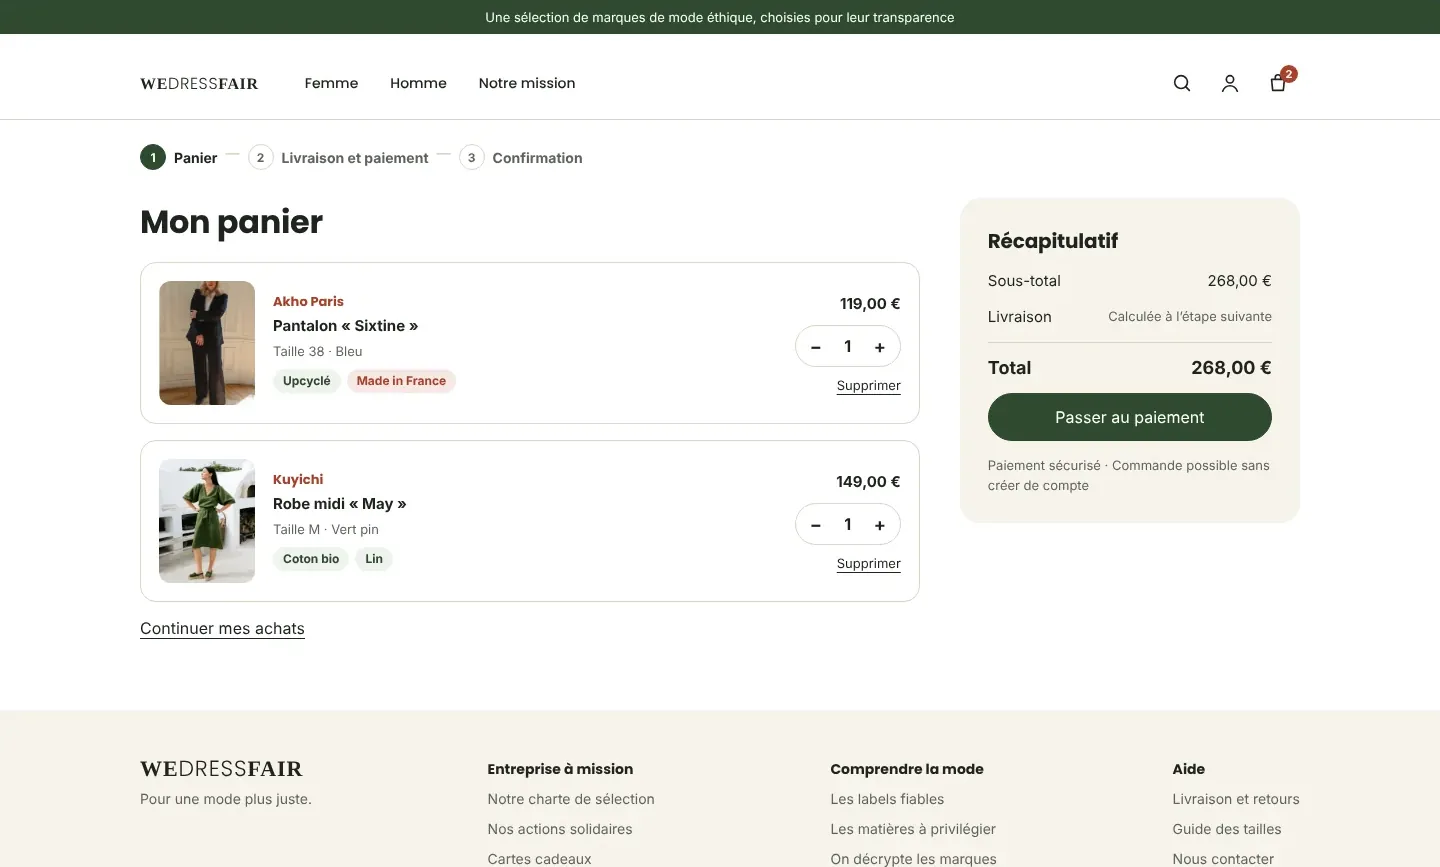The width and height of the screenshot is (1440, 867).
Task: Open the shopping bag cart icon
Action: click(x=1278, y=83)
